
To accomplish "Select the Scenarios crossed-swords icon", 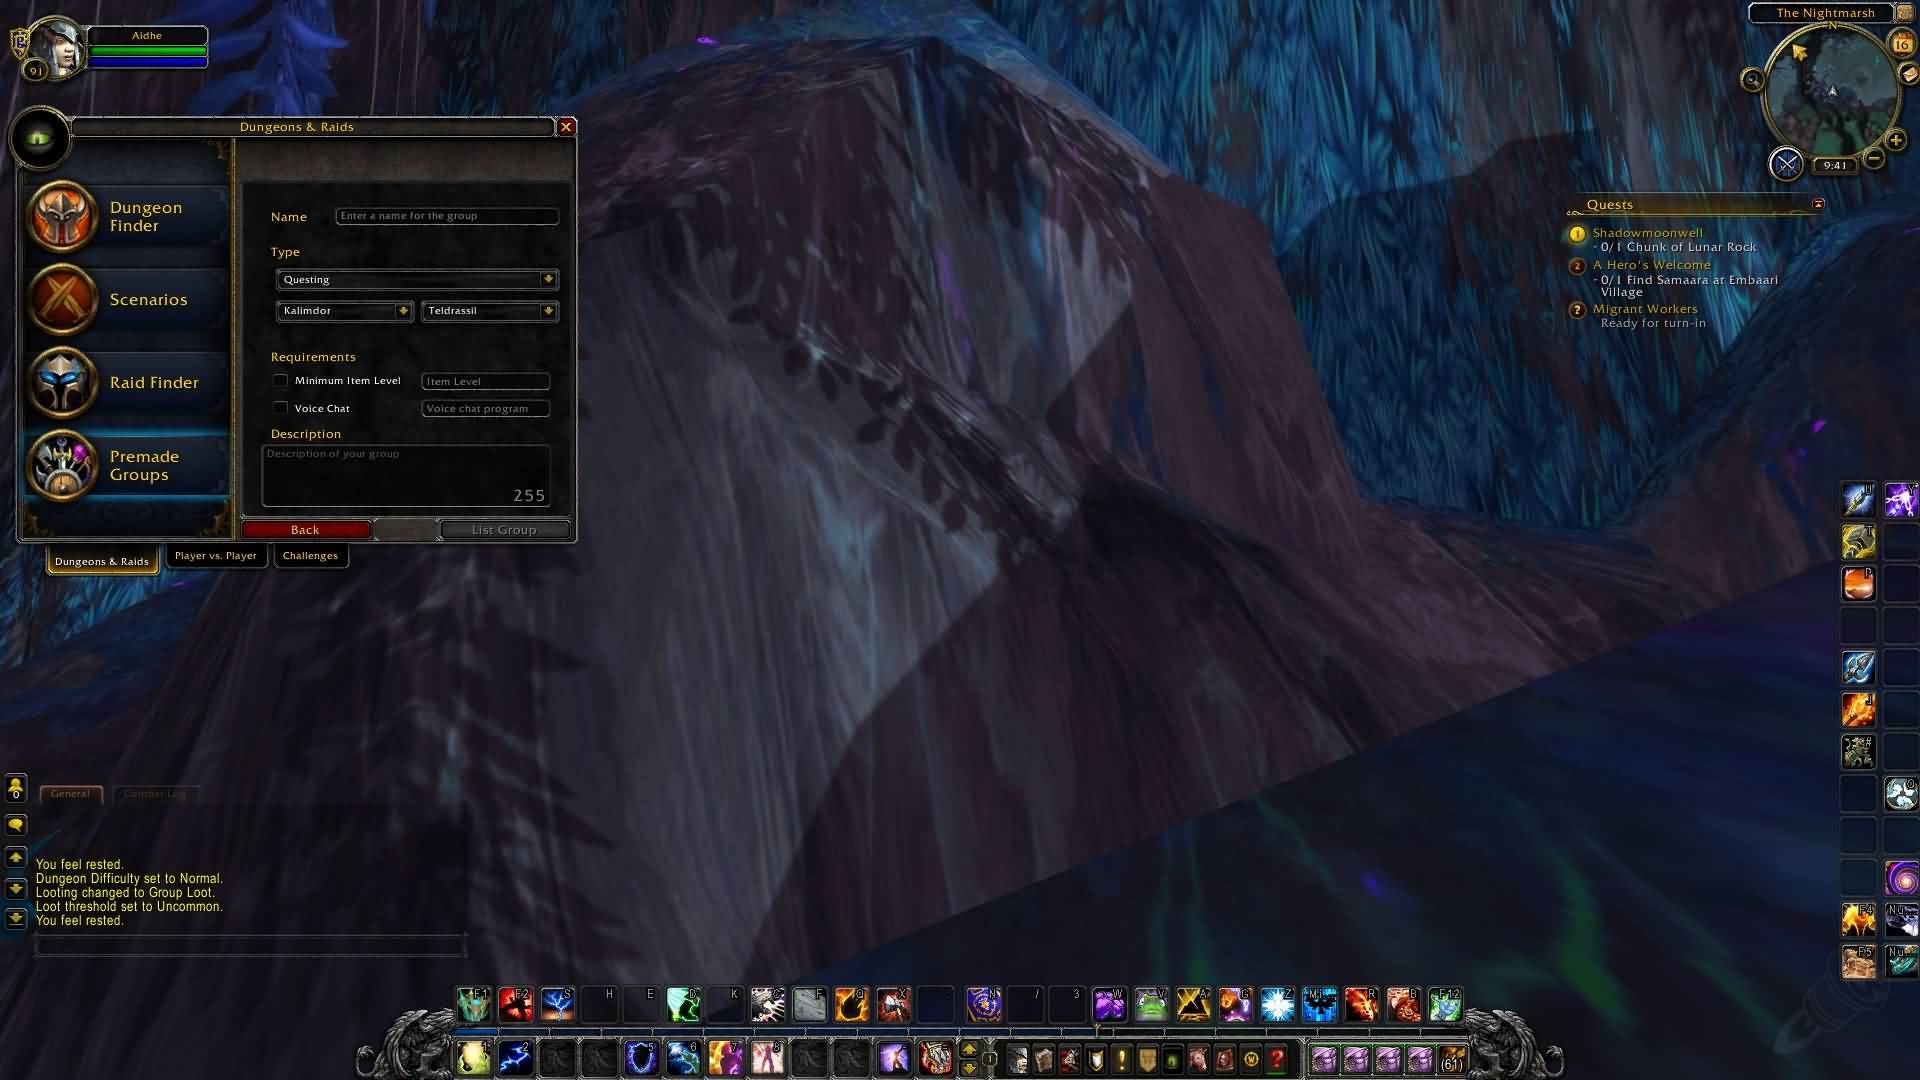I will coord(62,299).
